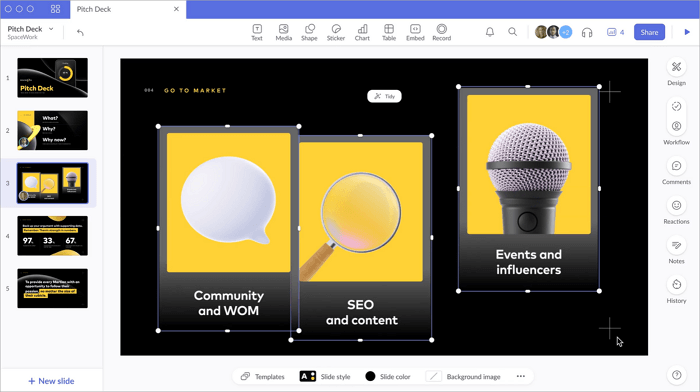Open the analytics icon showing 4

pyautogui.click(x=615, y=32)
